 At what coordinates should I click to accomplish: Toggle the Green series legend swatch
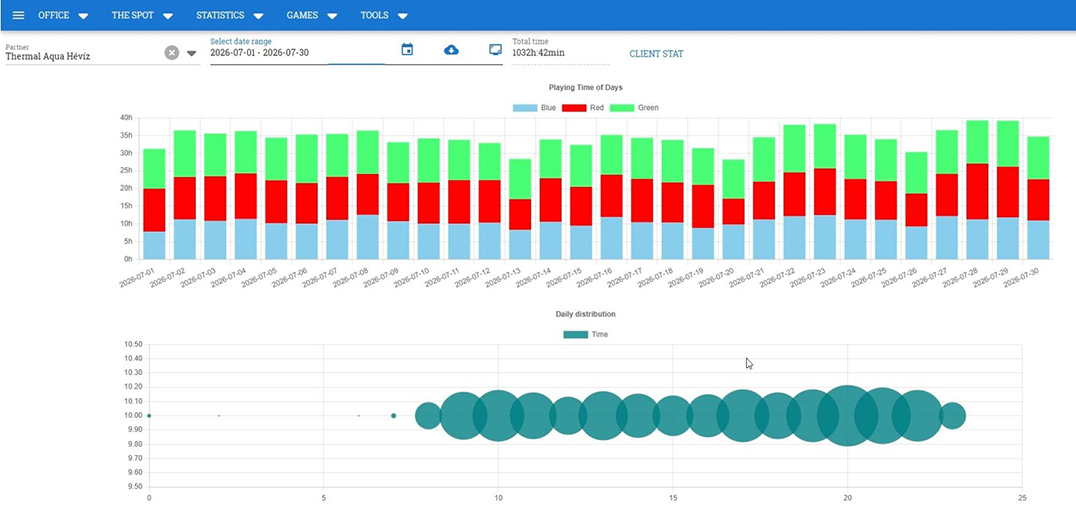pyautogui.click(x=622, y=108)
